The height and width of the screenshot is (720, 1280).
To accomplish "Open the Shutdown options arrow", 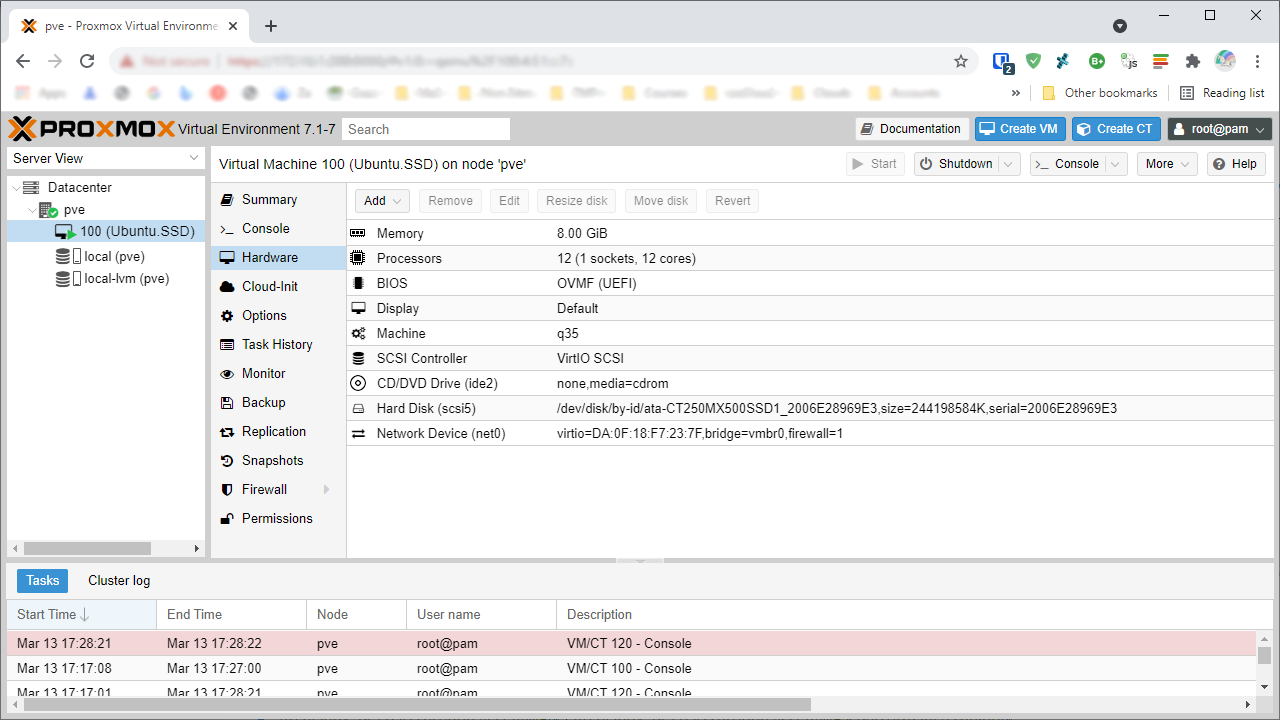I will 1009,164.
